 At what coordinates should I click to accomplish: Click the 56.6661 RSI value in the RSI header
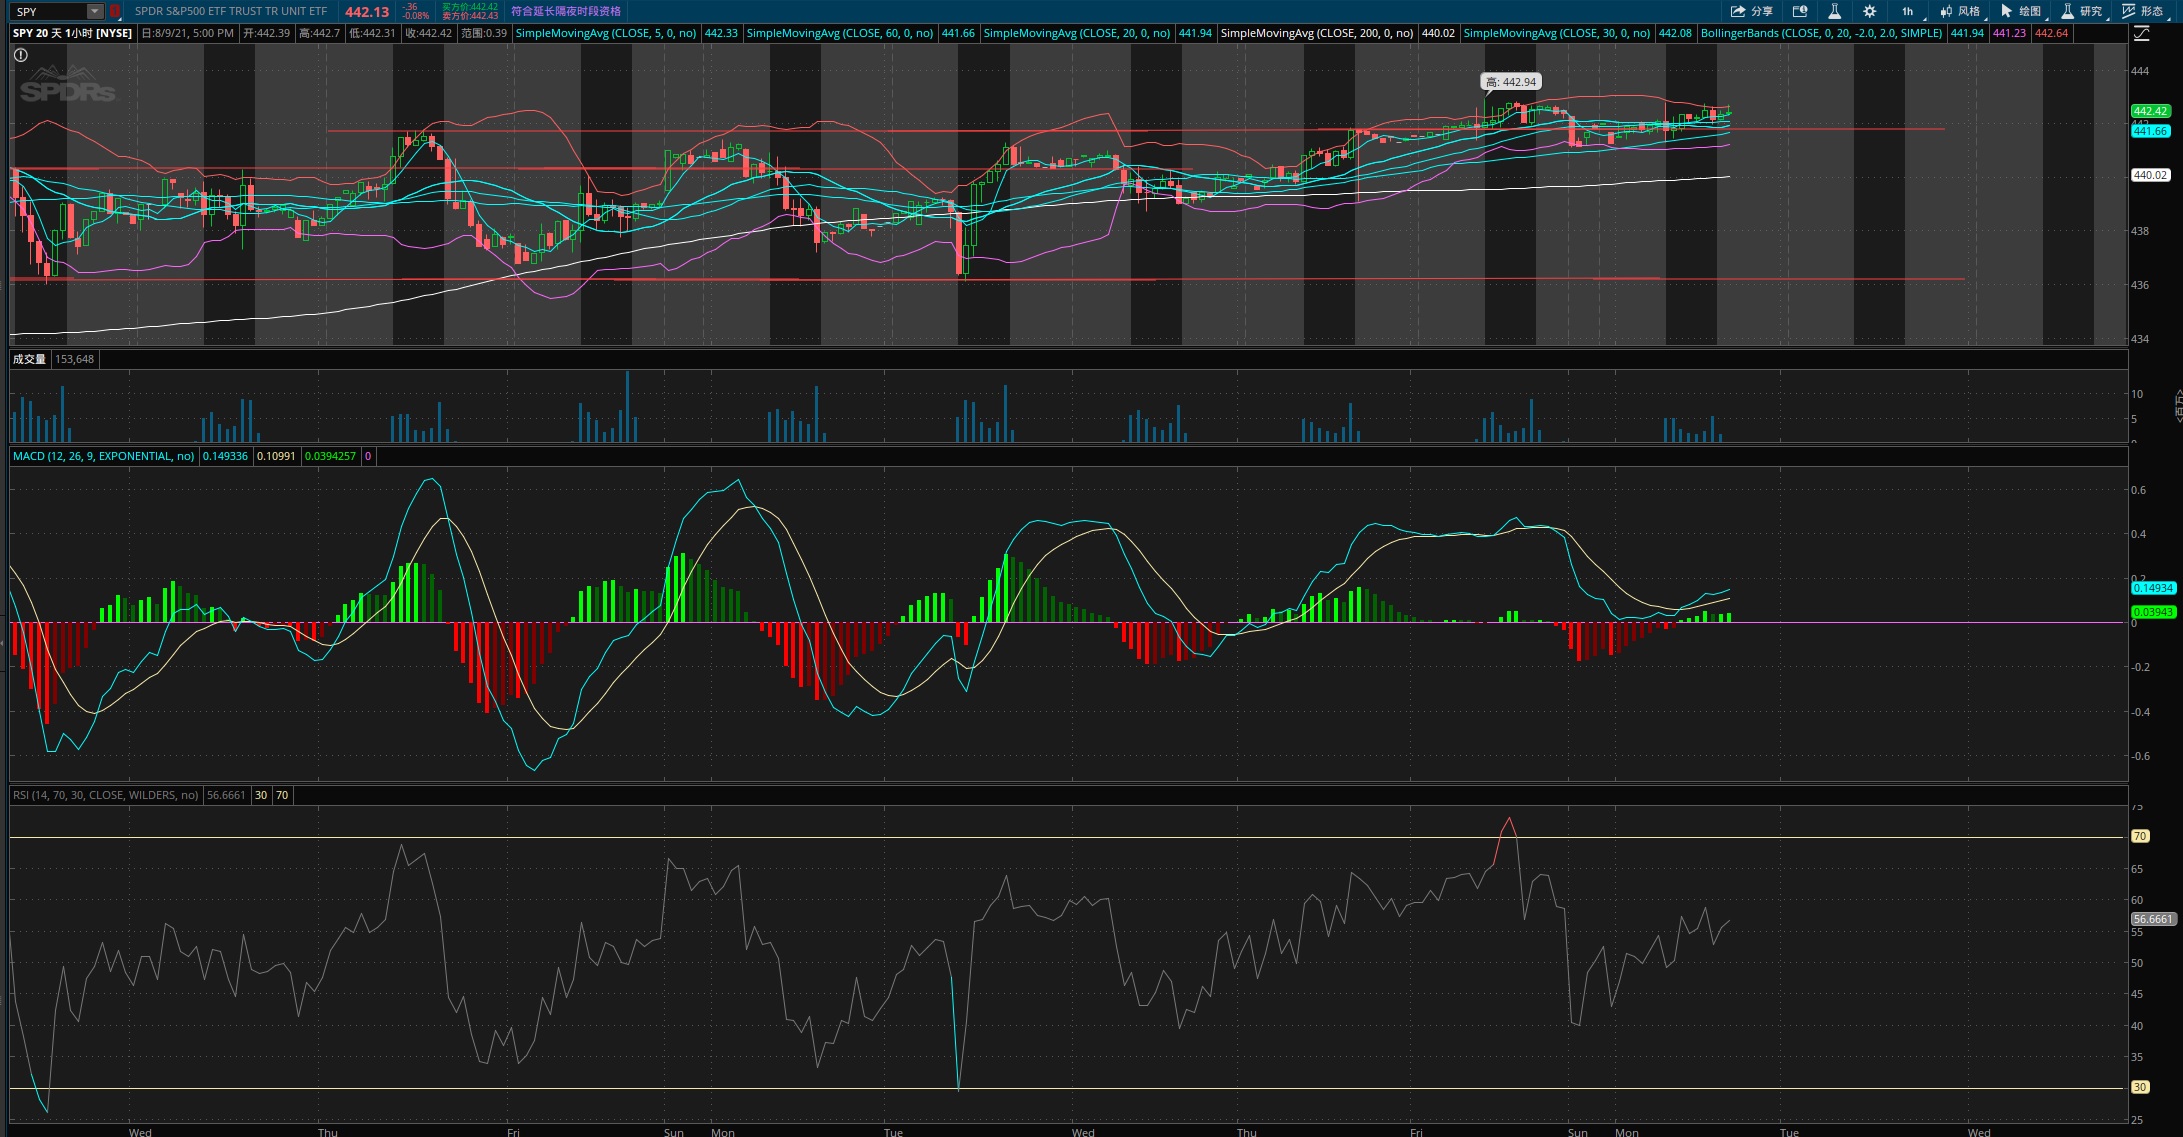point(226,795)
